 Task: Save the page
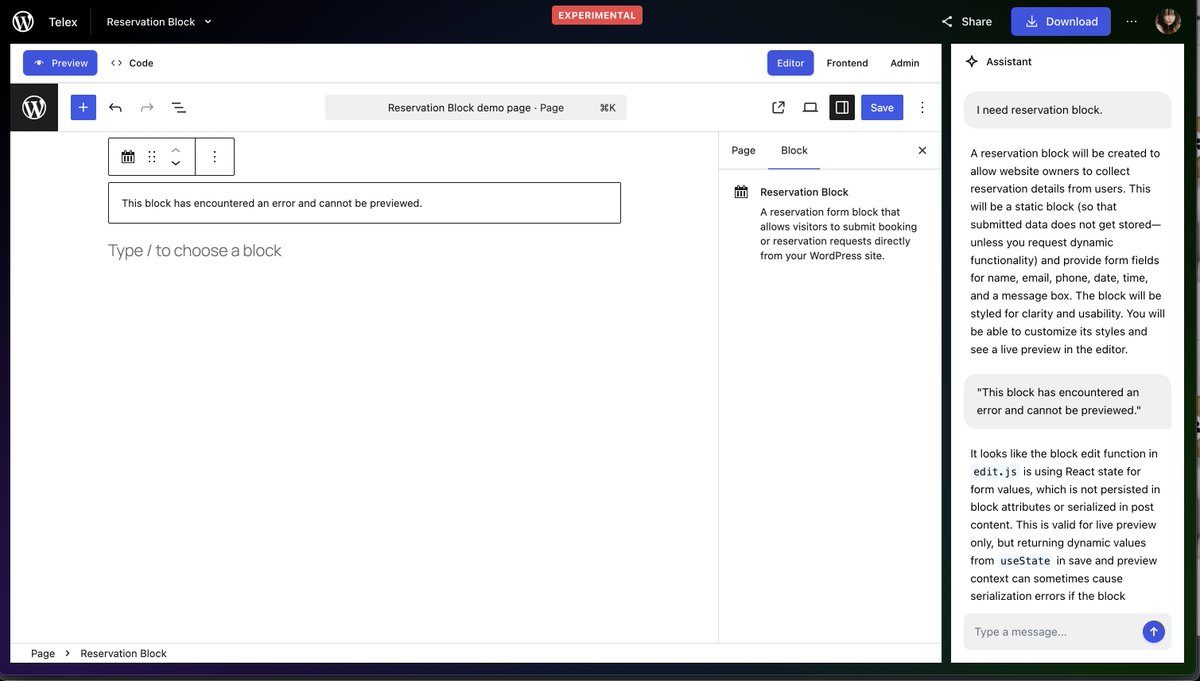click(x=882, y=107)
